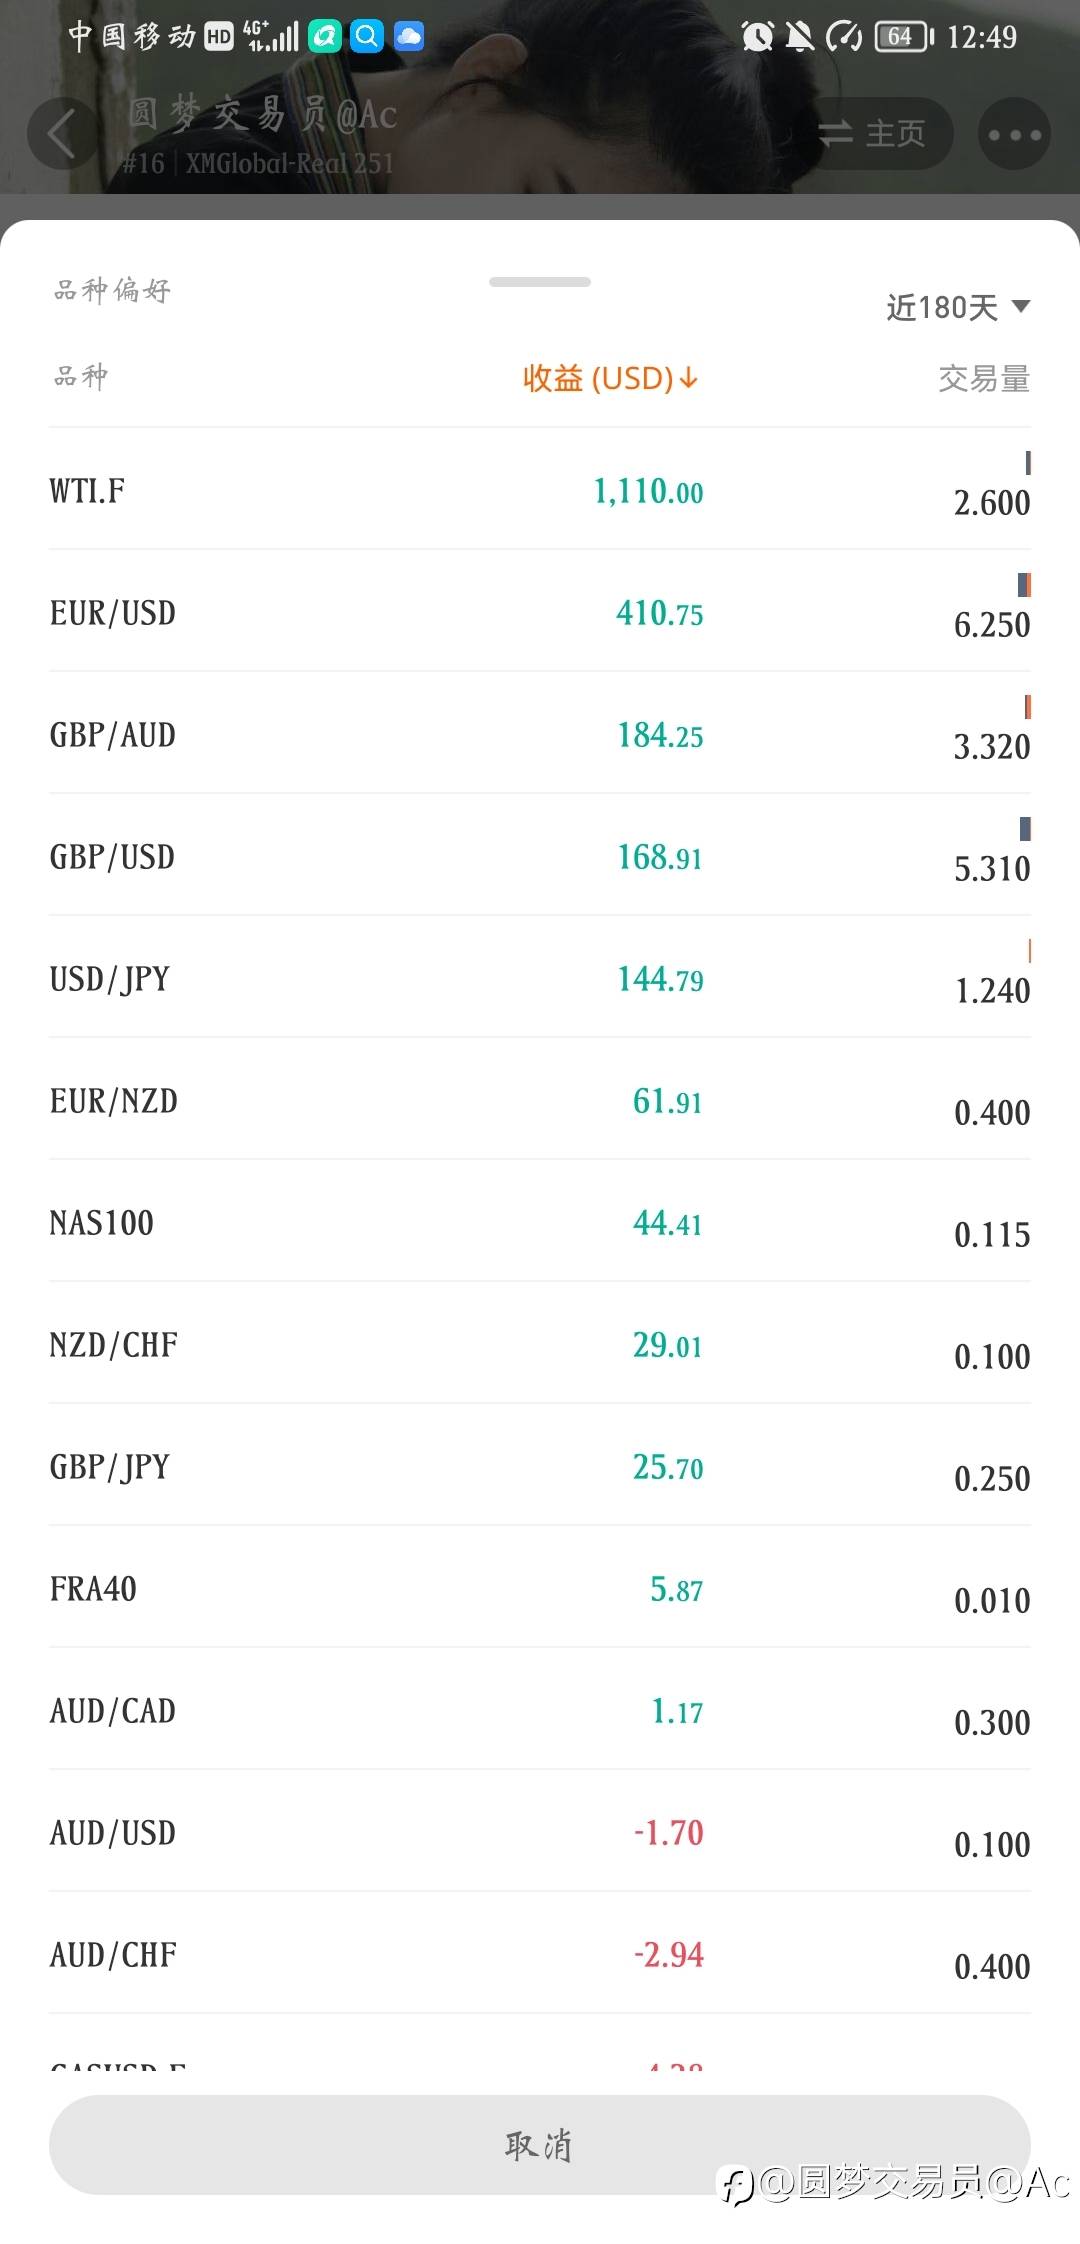The image size is (1080, 2244).
Task: Tap the NAS100 instrument row
Action: 540,1222
